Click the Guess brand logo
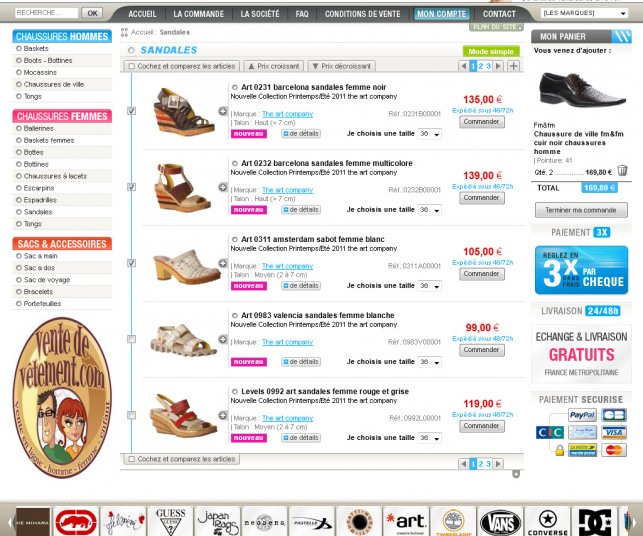Viewport: 643px width, 536px height. coord(171,522)
